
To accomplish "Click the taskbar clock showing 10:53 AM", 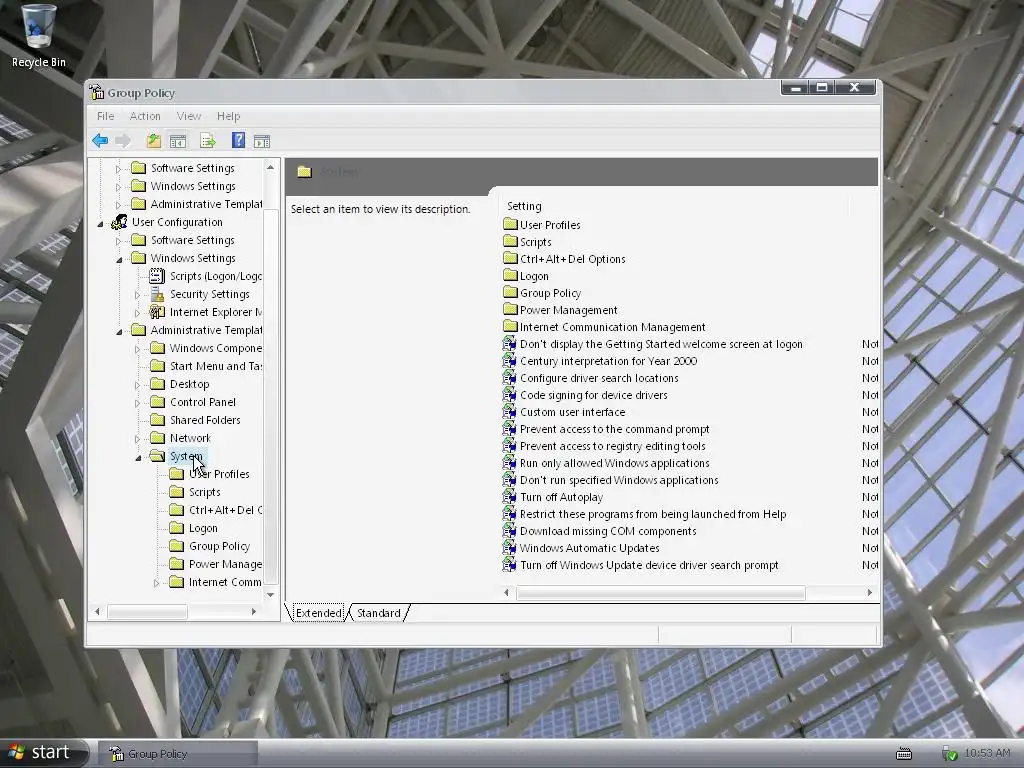I will [987, 753].
